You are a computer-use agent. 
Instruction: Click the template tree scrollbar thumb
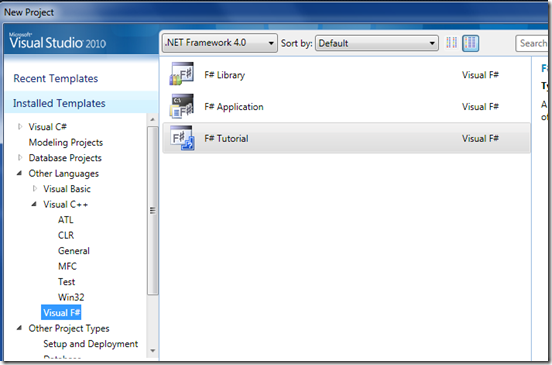[152, 210]
